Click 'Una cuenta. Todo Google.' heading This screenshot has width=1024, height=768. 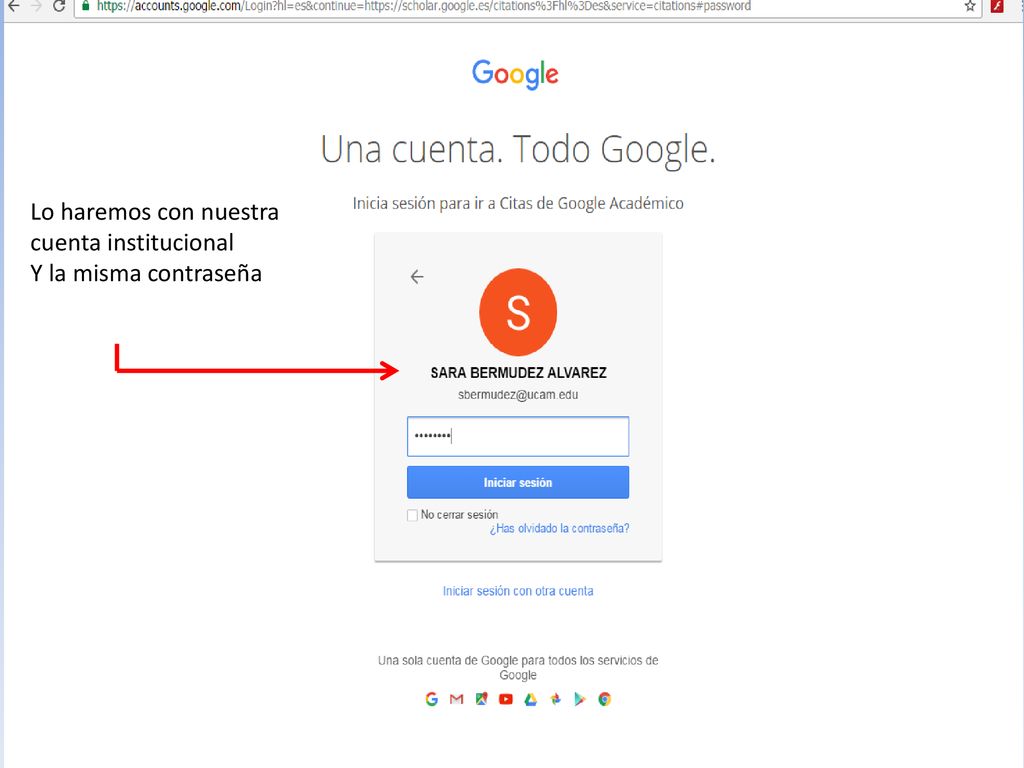[518, 150]
